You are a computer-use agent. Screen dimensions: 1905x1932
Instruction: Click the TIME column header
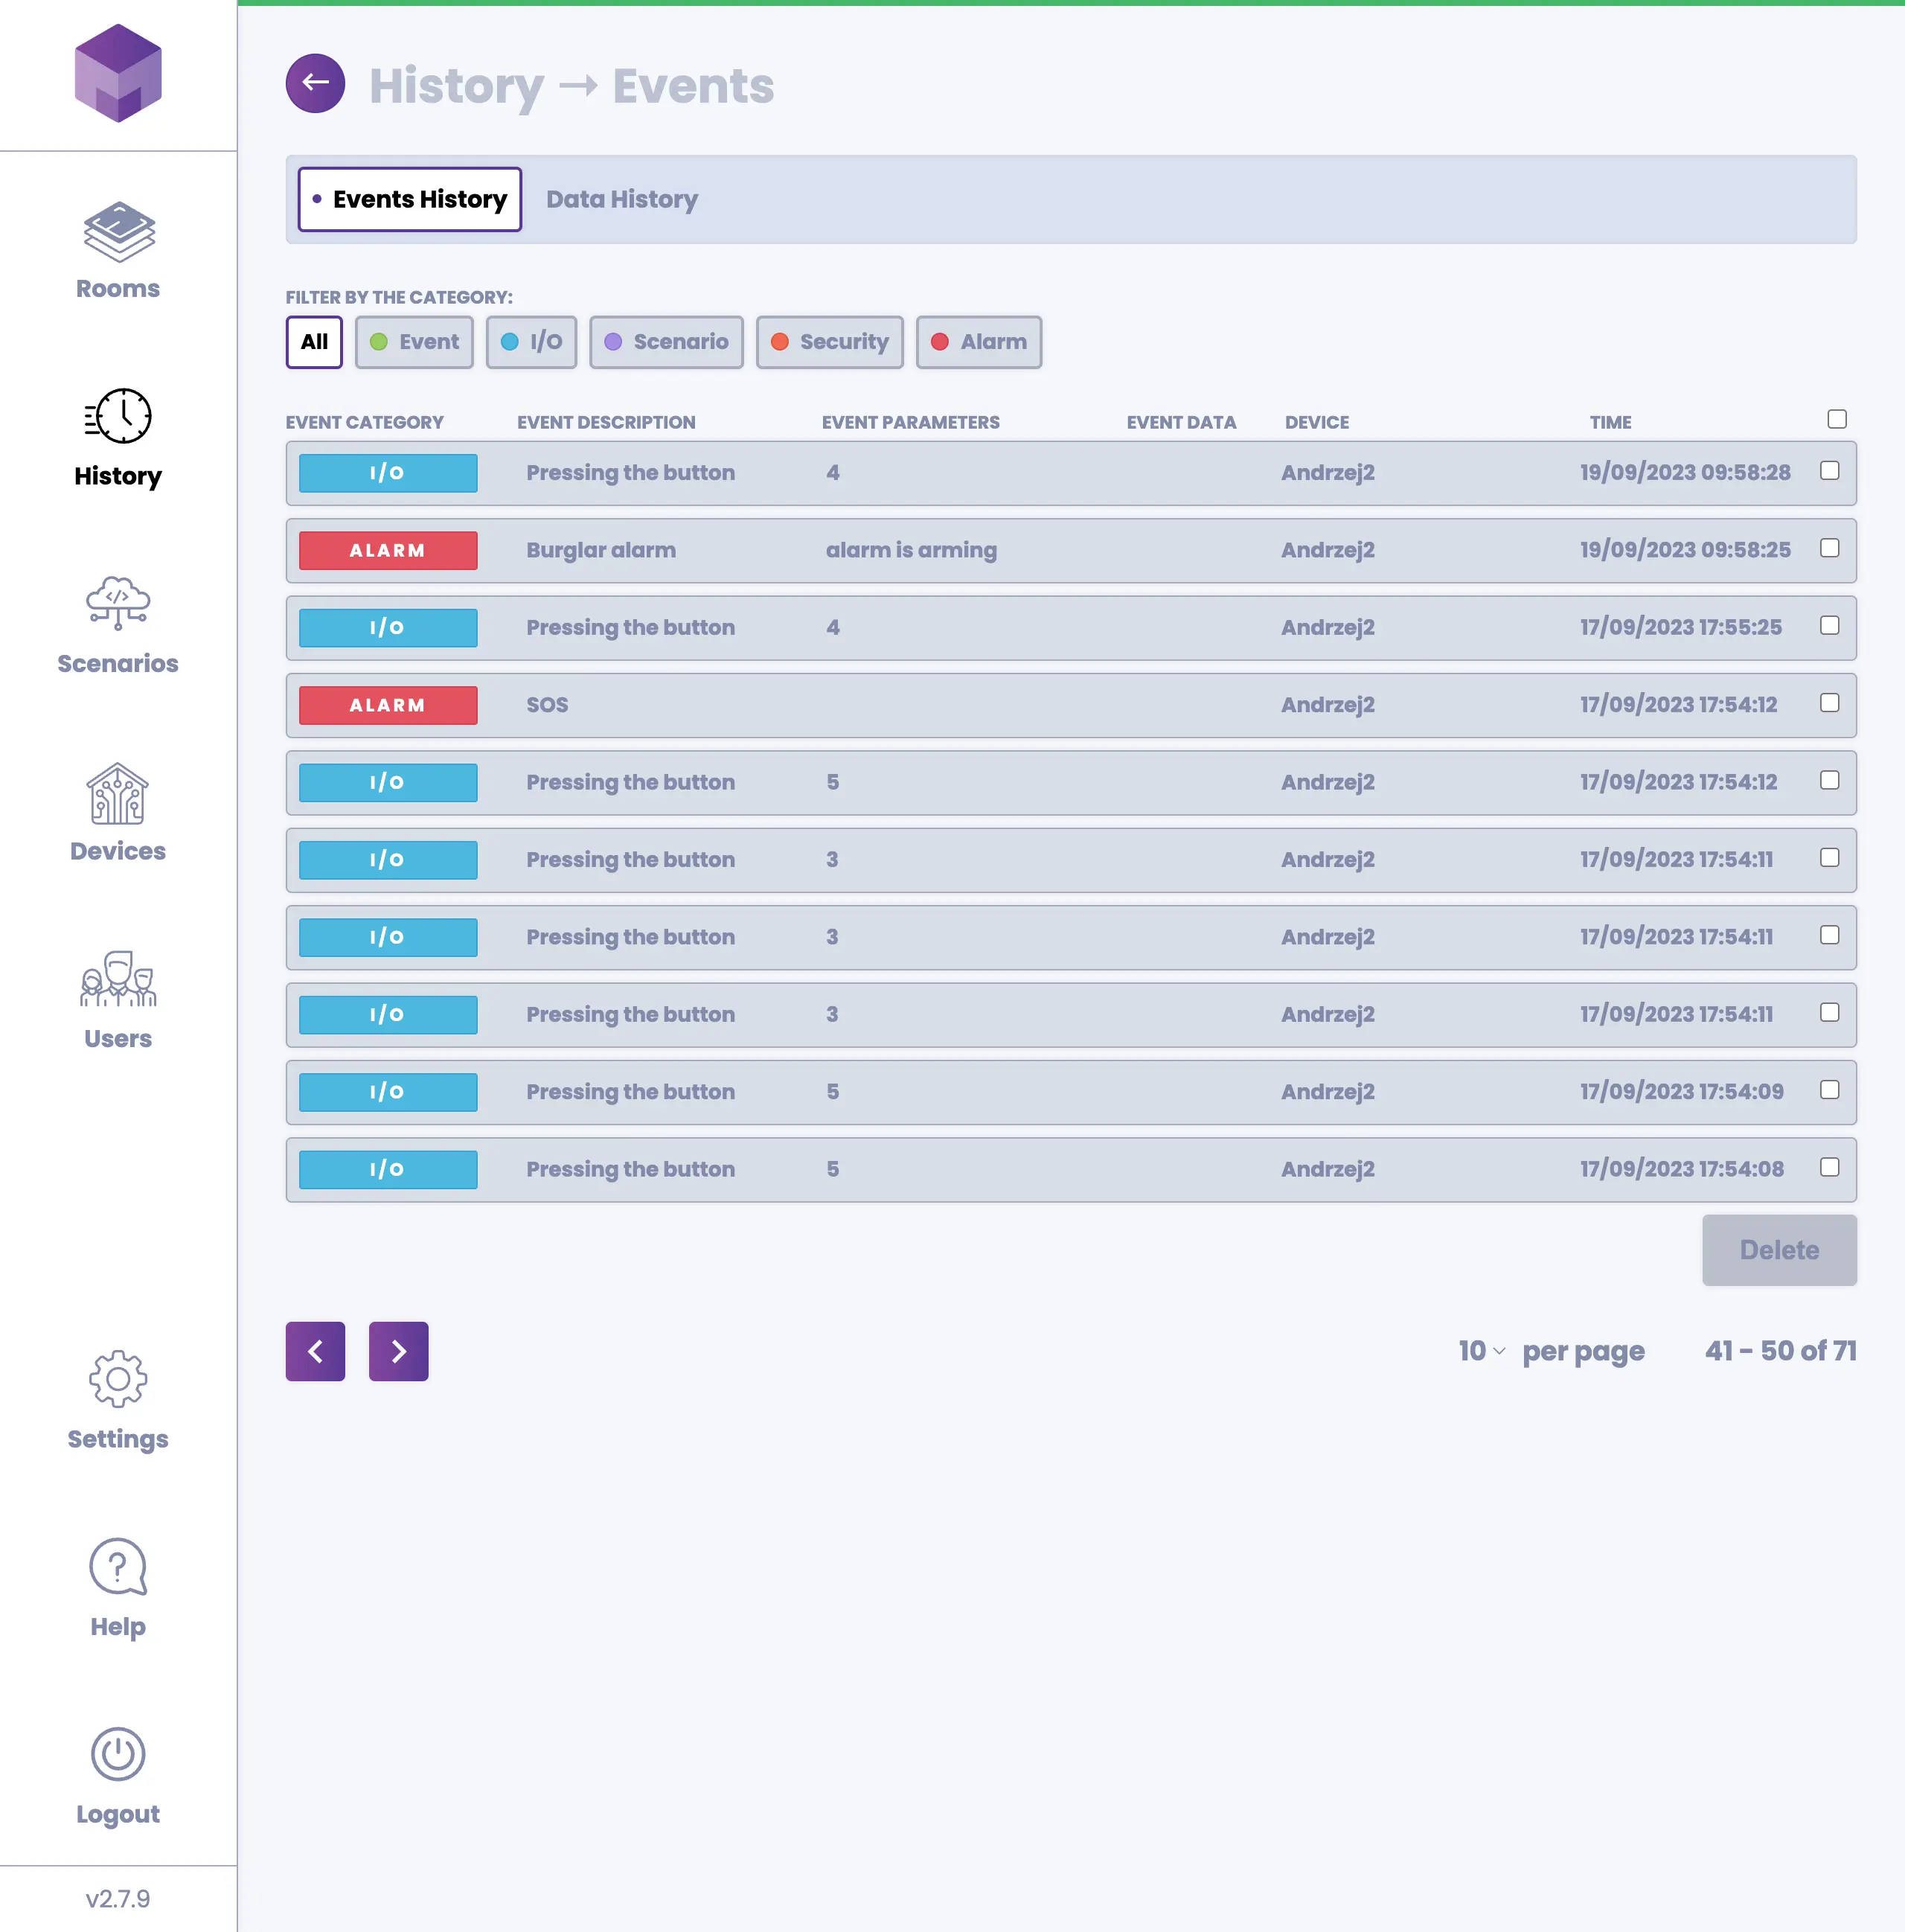1610,422
